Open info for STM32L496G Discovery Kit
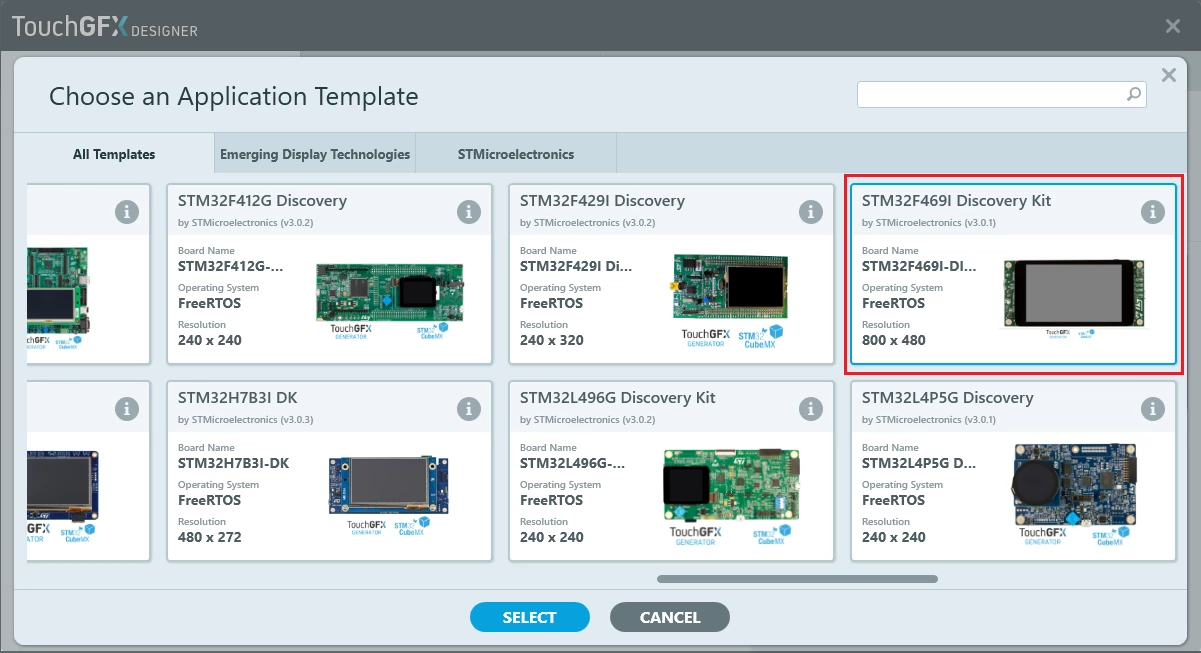 tap(811, 409)
